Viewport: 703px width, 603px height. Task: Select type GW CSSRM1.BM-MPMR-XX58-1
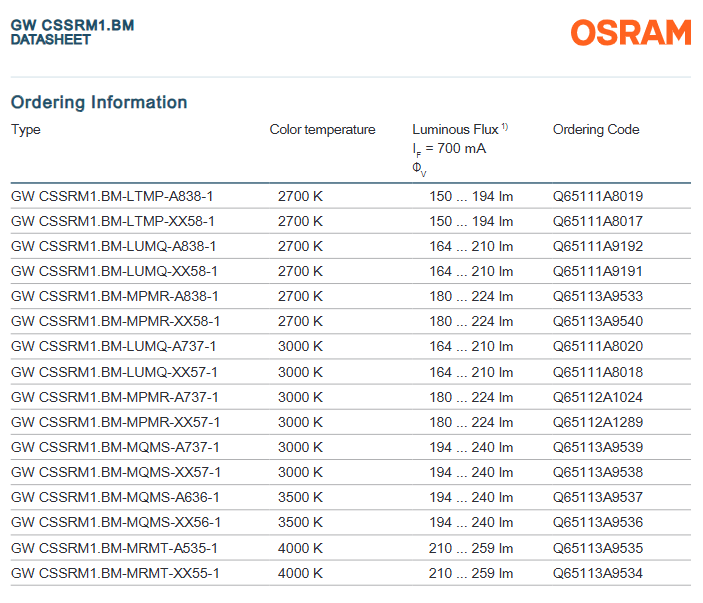[x=115, y=321]
